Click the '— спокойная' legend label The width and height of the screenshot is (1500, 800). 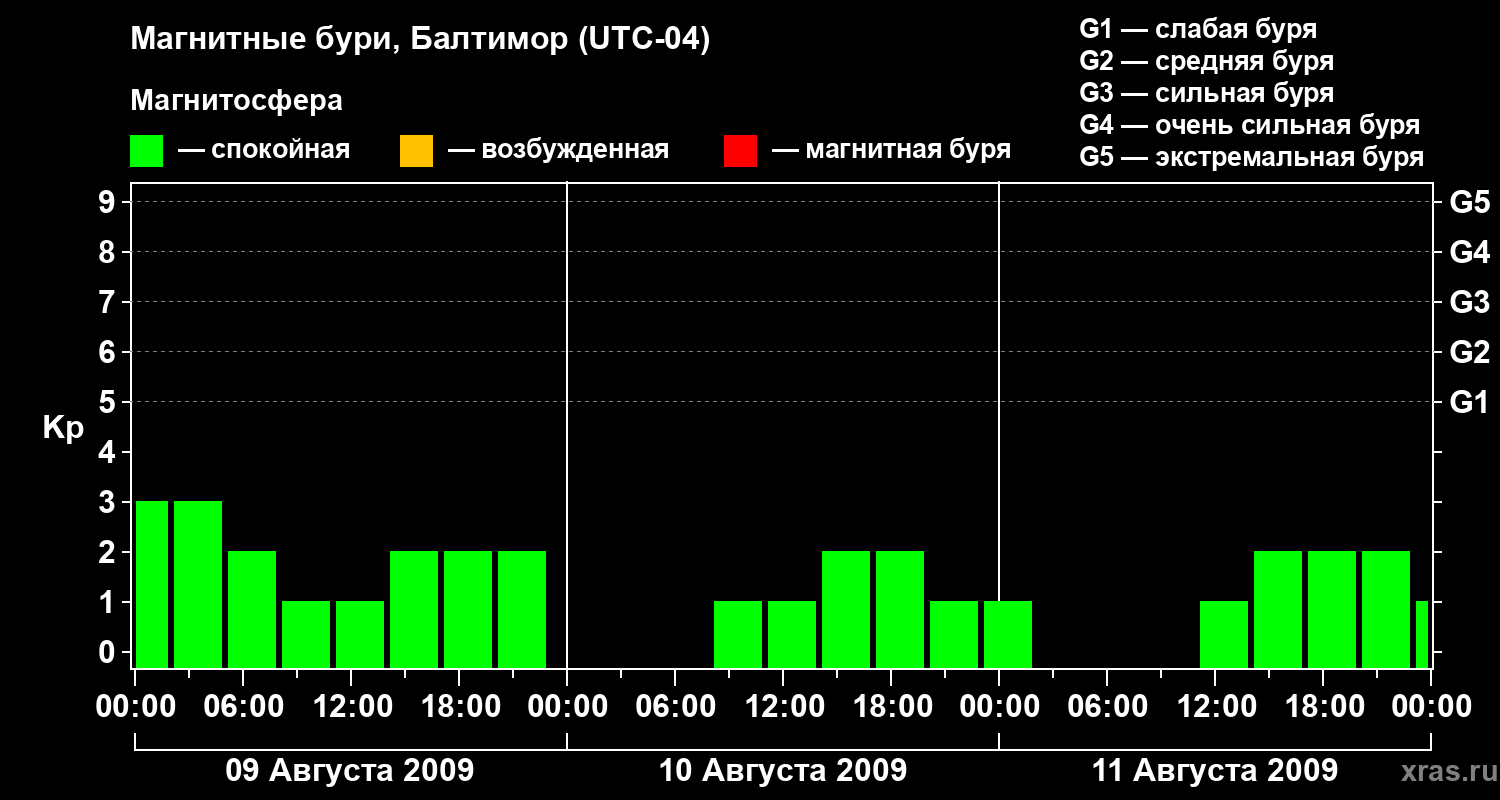tap(264, 151)
